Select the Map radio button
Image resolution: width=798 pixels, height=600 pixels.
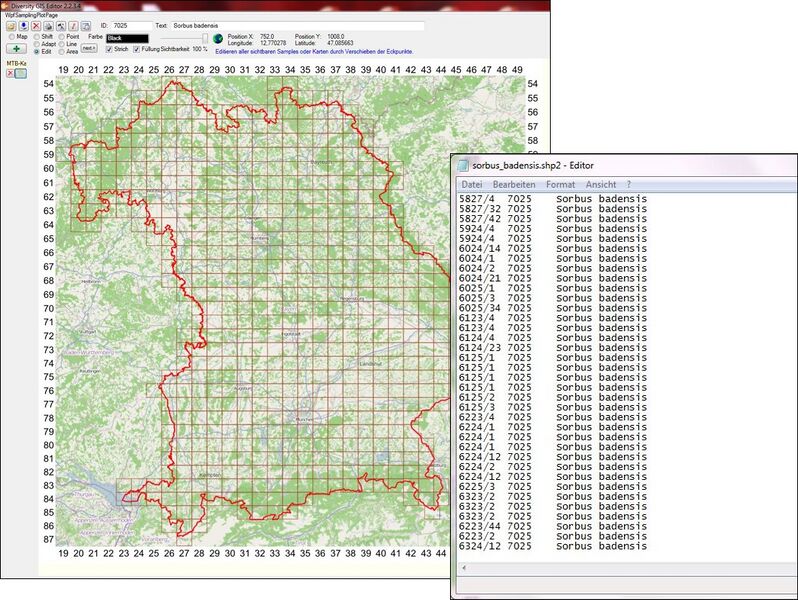tap(12, 37)
